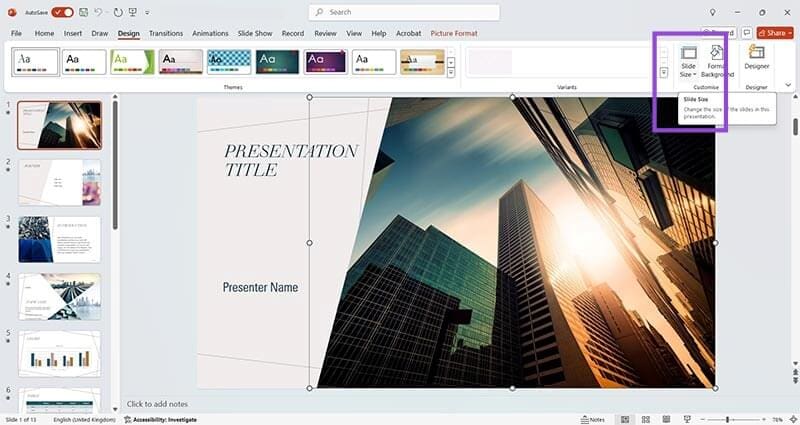Apply the first selected Office theme

click(x=36, y=62)
